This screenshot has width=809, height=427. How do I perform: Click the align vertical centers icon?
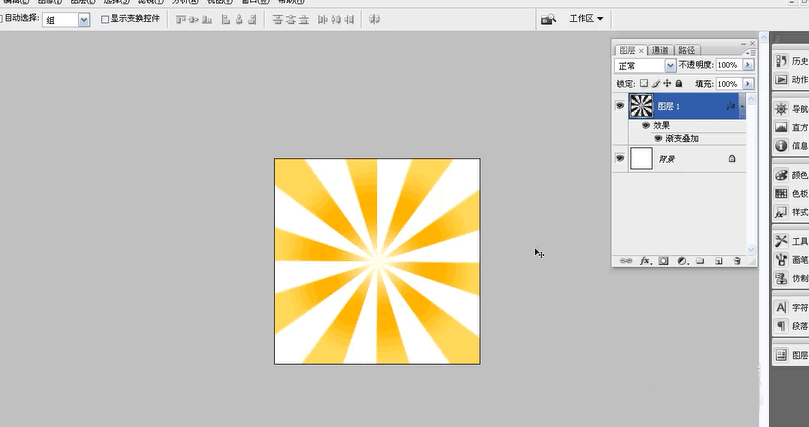[193, 20]
